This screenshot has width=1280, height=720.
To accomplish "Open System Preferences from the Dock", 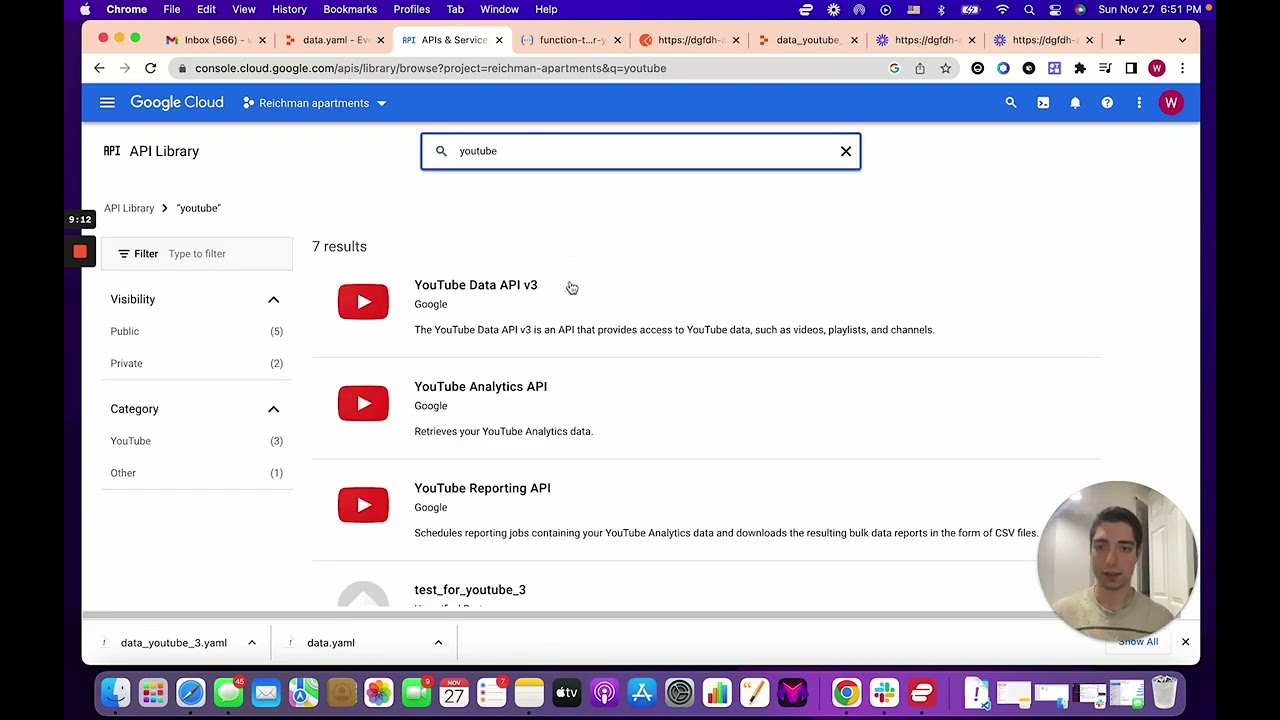I will 680,692.
